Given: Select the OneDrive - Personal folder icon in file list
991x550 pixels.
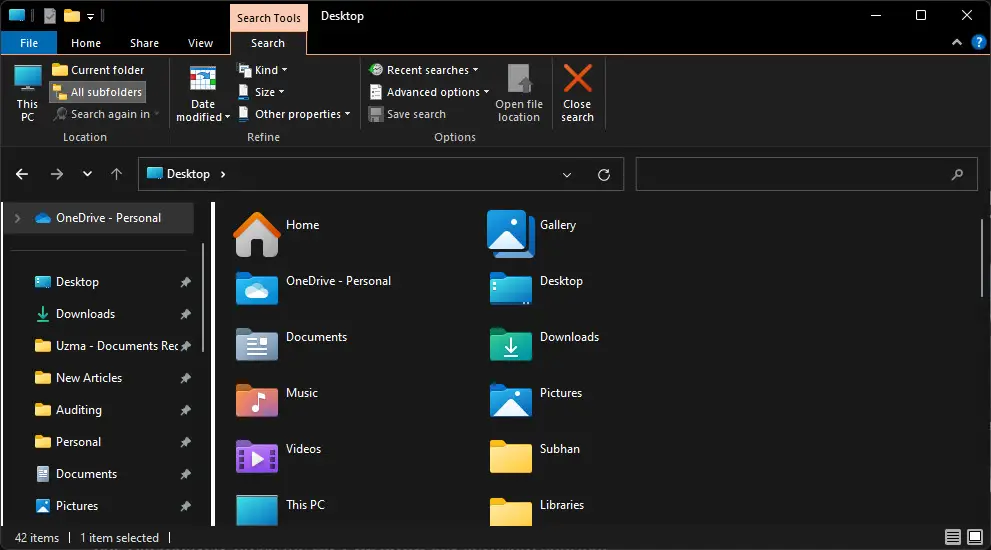Looking at the screenshot, I should pyautogui.click(x=257, y=289).
